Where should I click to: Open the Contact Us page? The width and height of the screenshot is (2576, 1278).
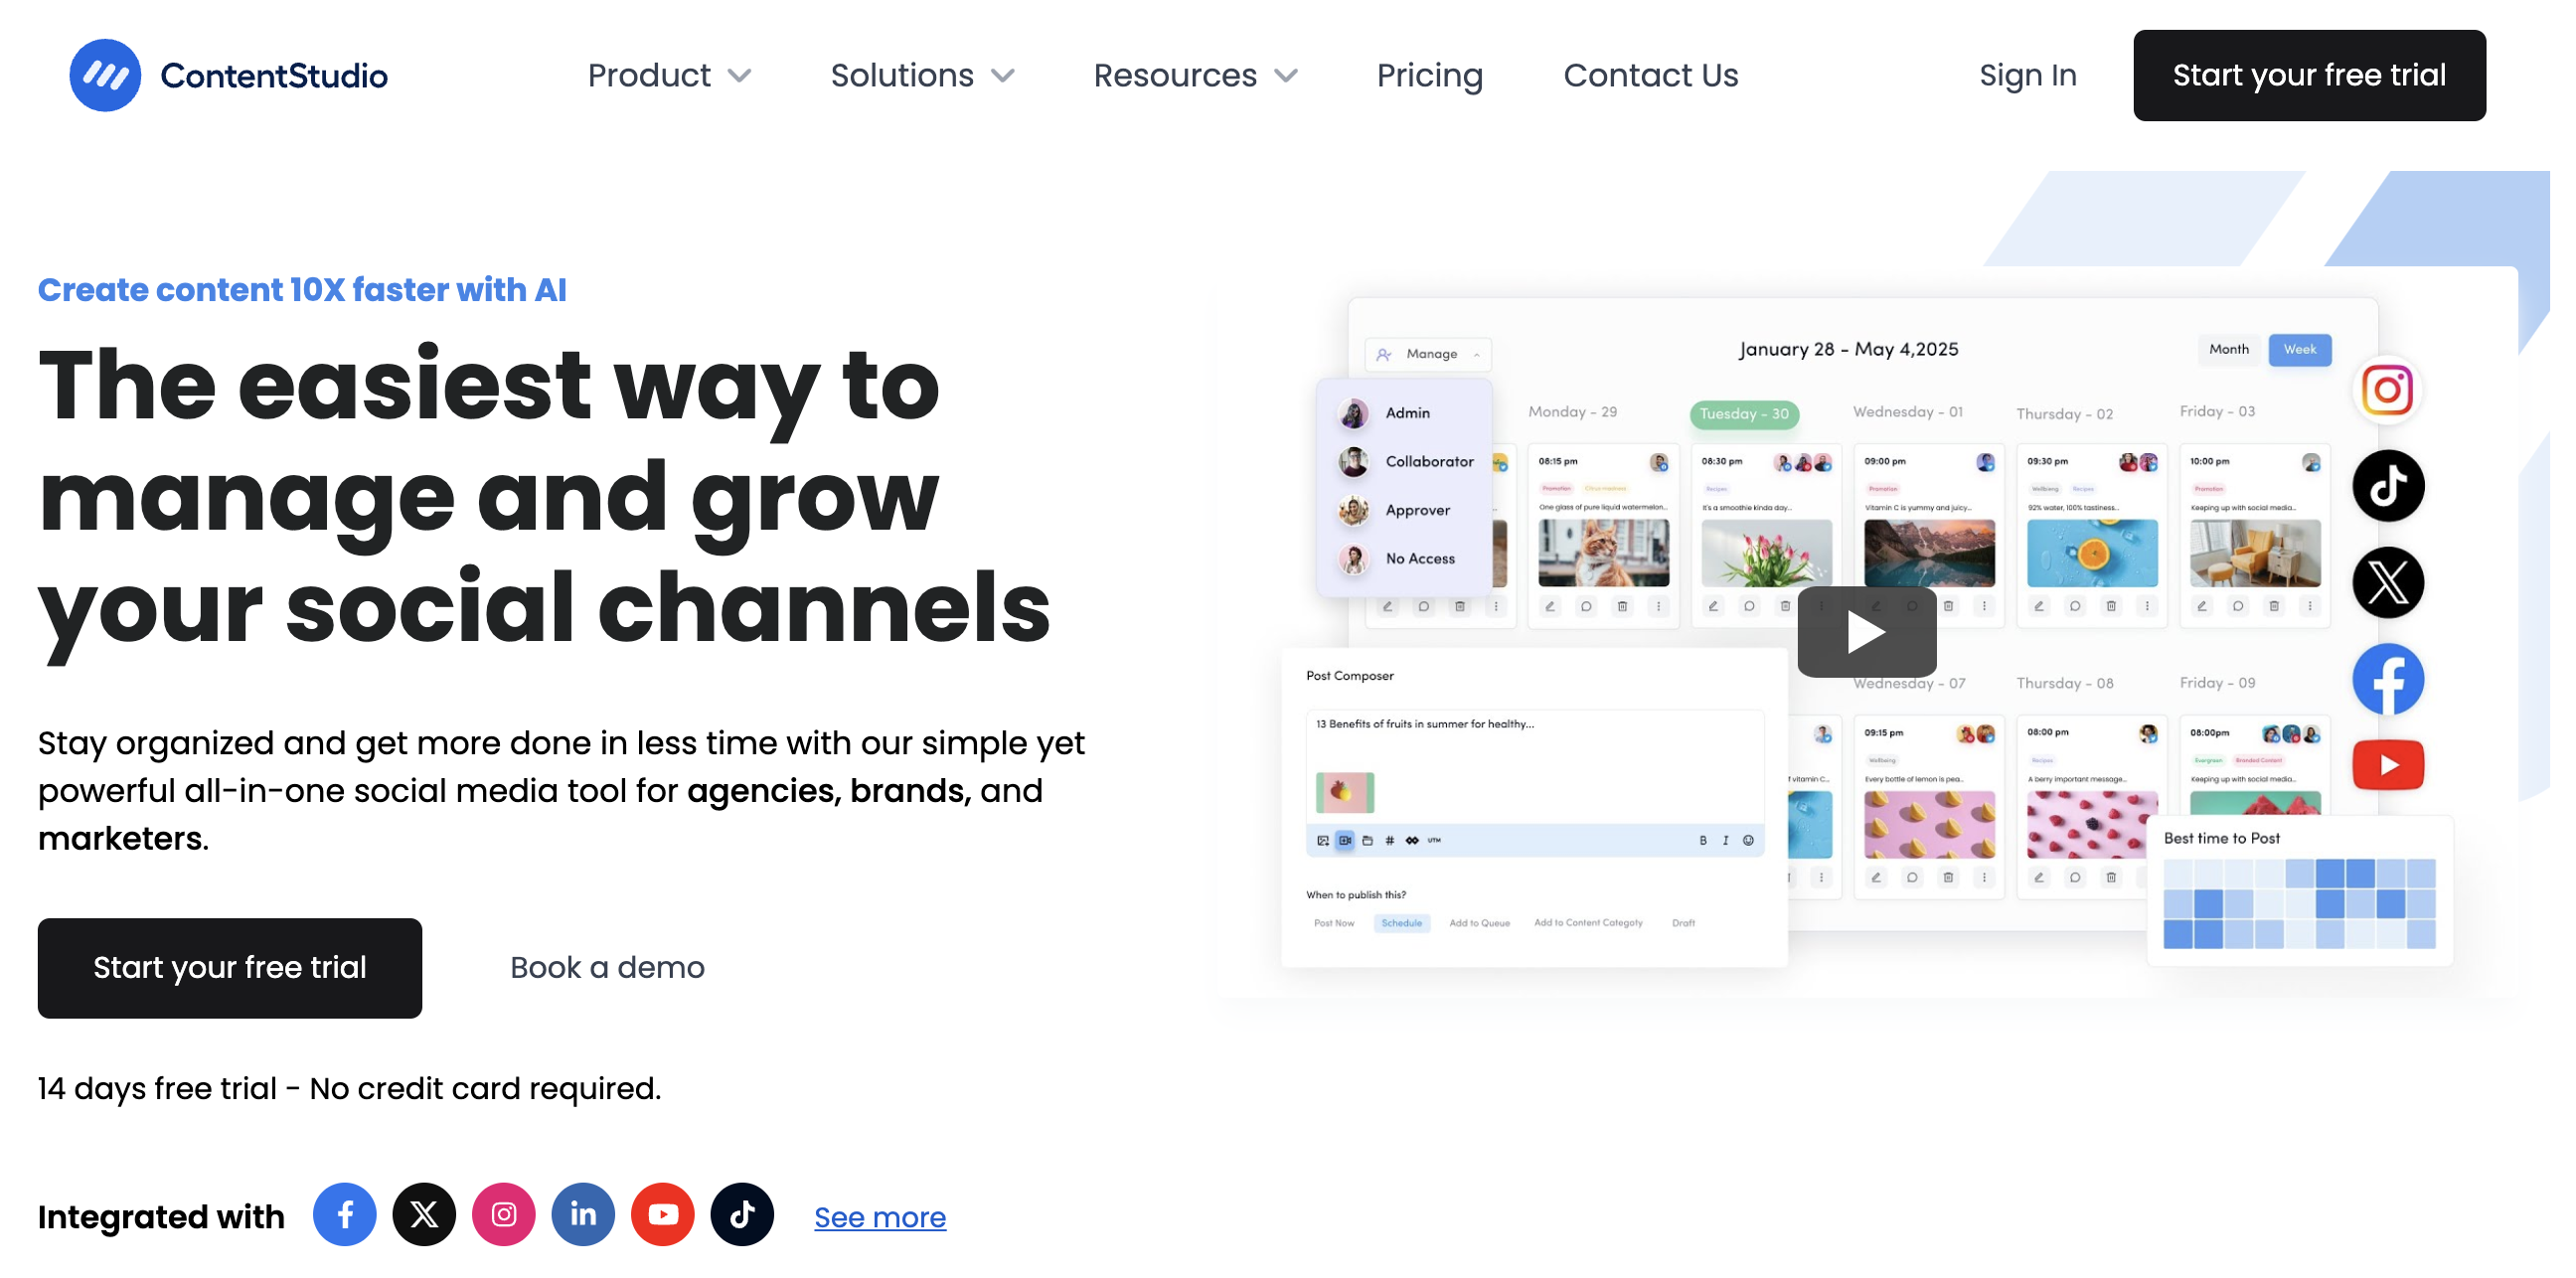pos(1650,75)
